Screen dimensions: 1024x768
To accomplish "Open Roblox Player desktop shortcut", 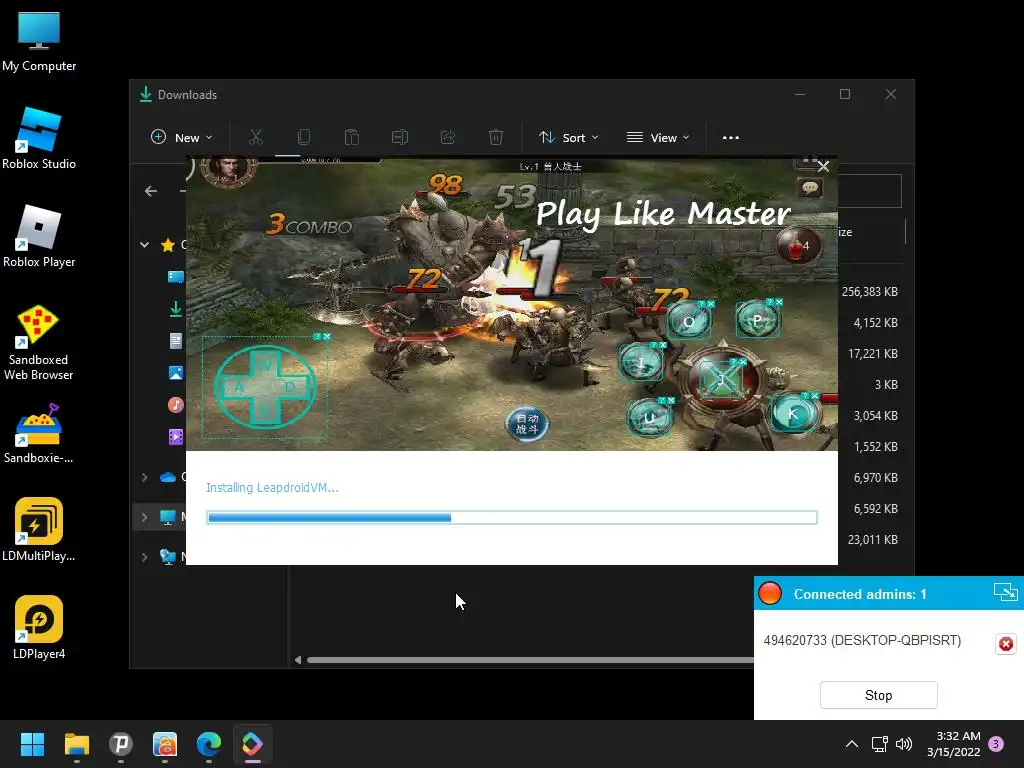I will 39,236.
